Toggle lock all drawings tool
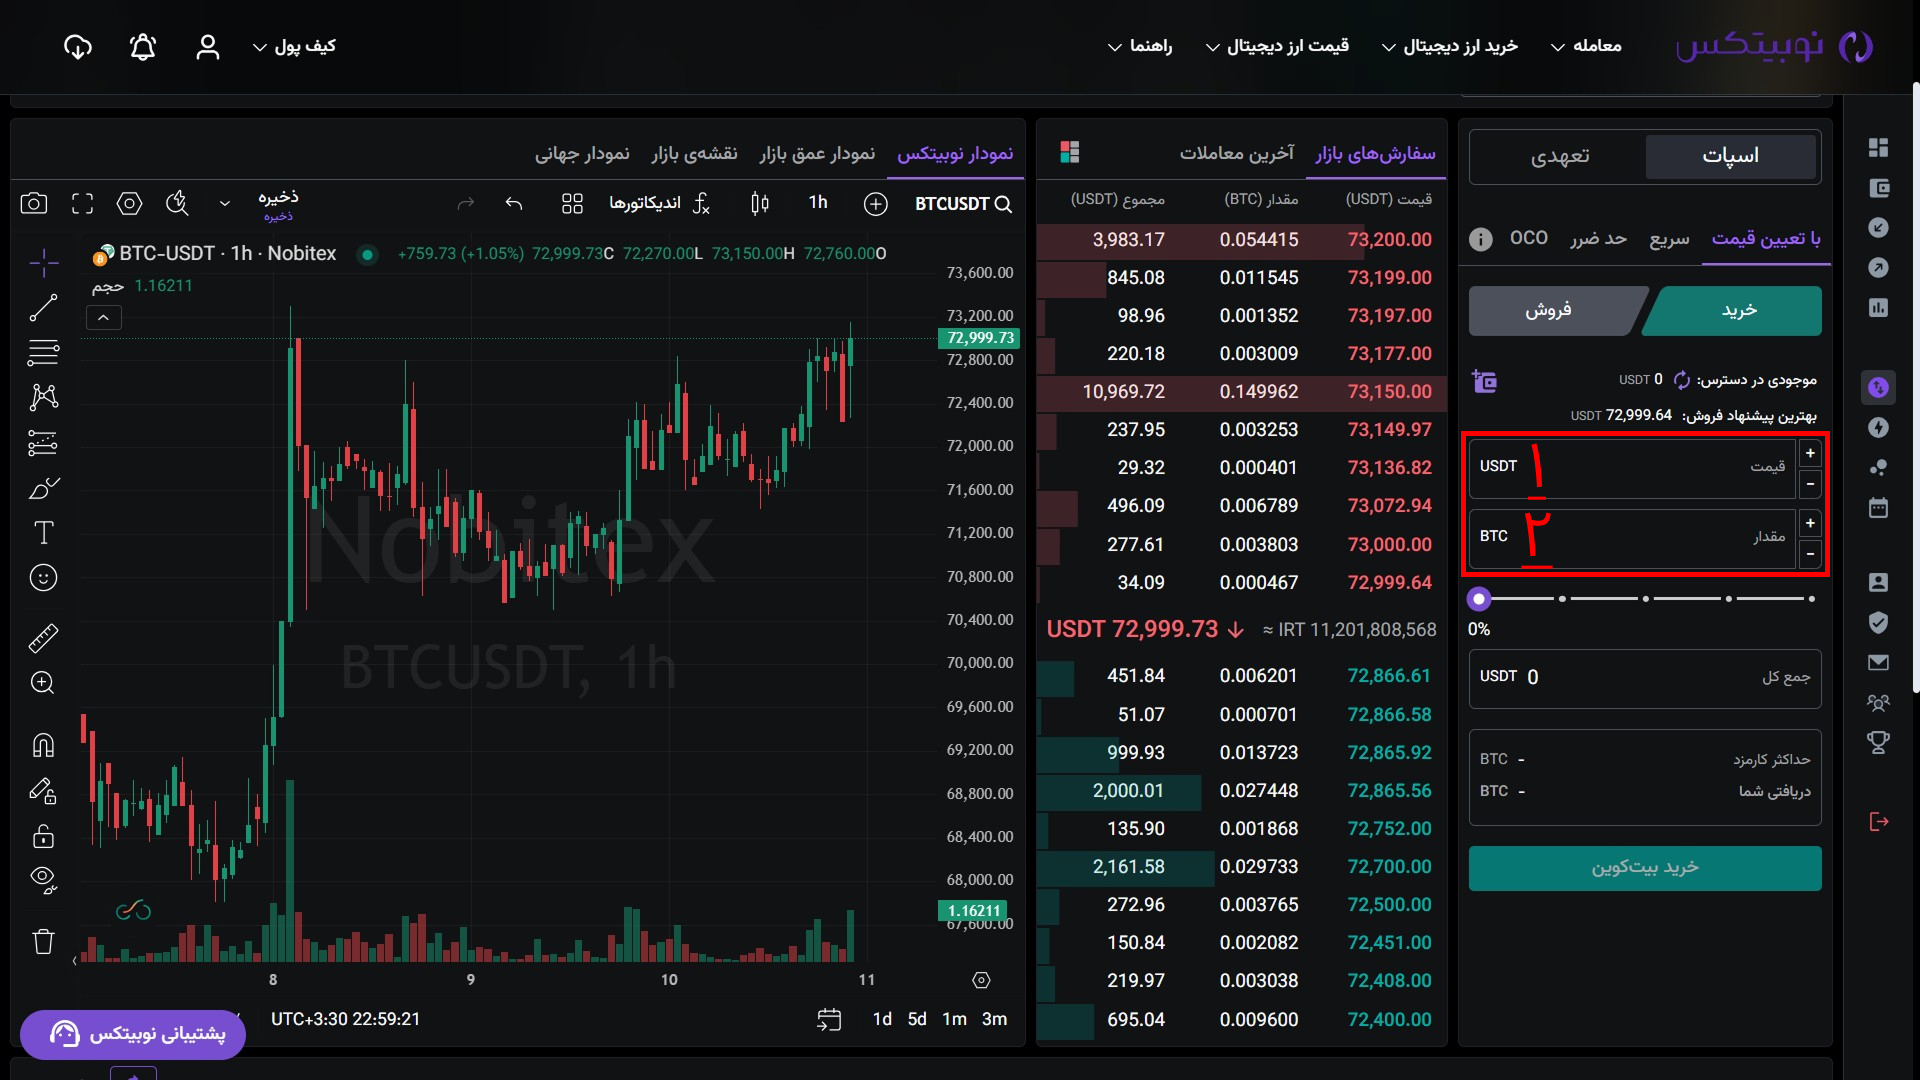The image size is (1920, 1080). 43,836
